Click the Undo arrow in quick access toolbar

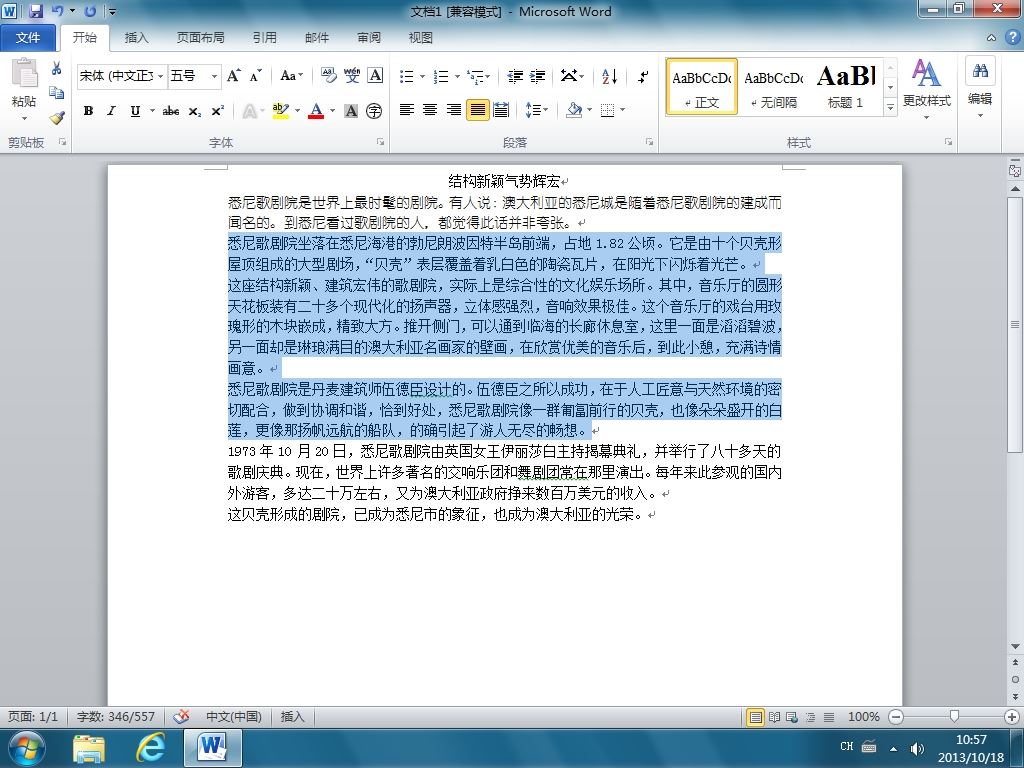[x=57, y=11]
